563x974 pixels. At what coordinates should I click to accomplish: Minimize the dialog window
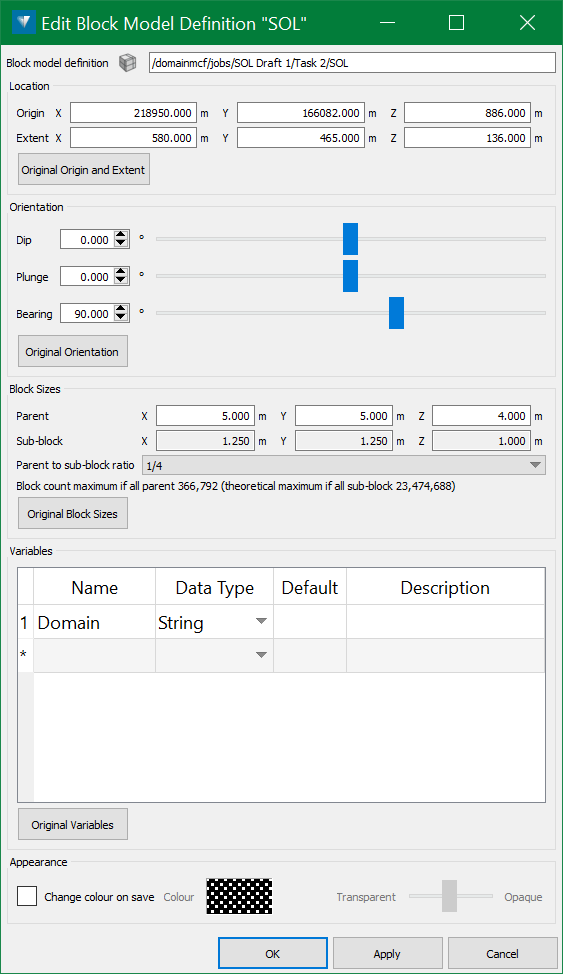coord(387,23)
